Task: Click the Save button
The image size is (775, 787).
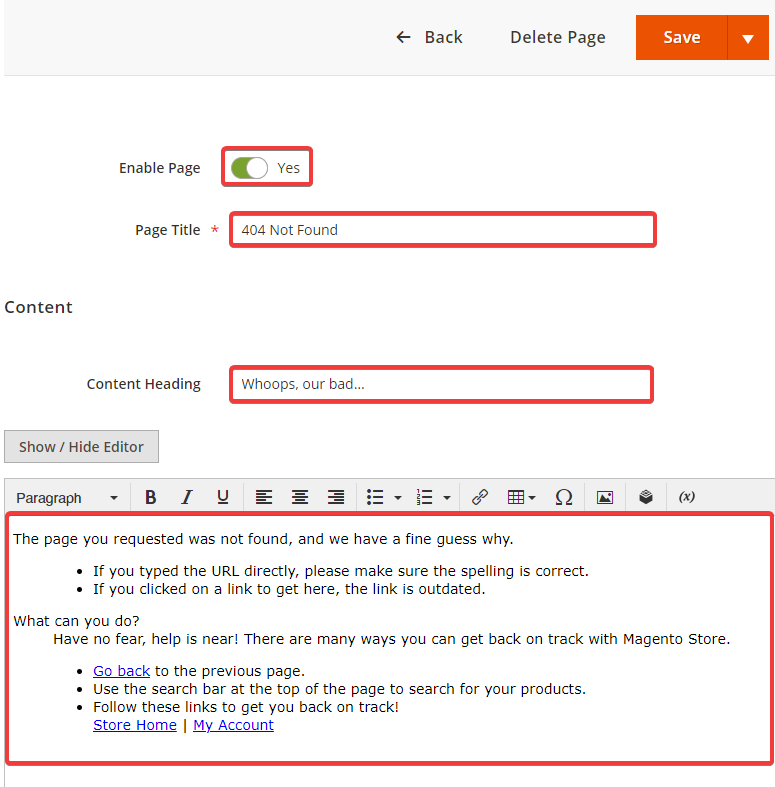Action: [x=681, y=38]
